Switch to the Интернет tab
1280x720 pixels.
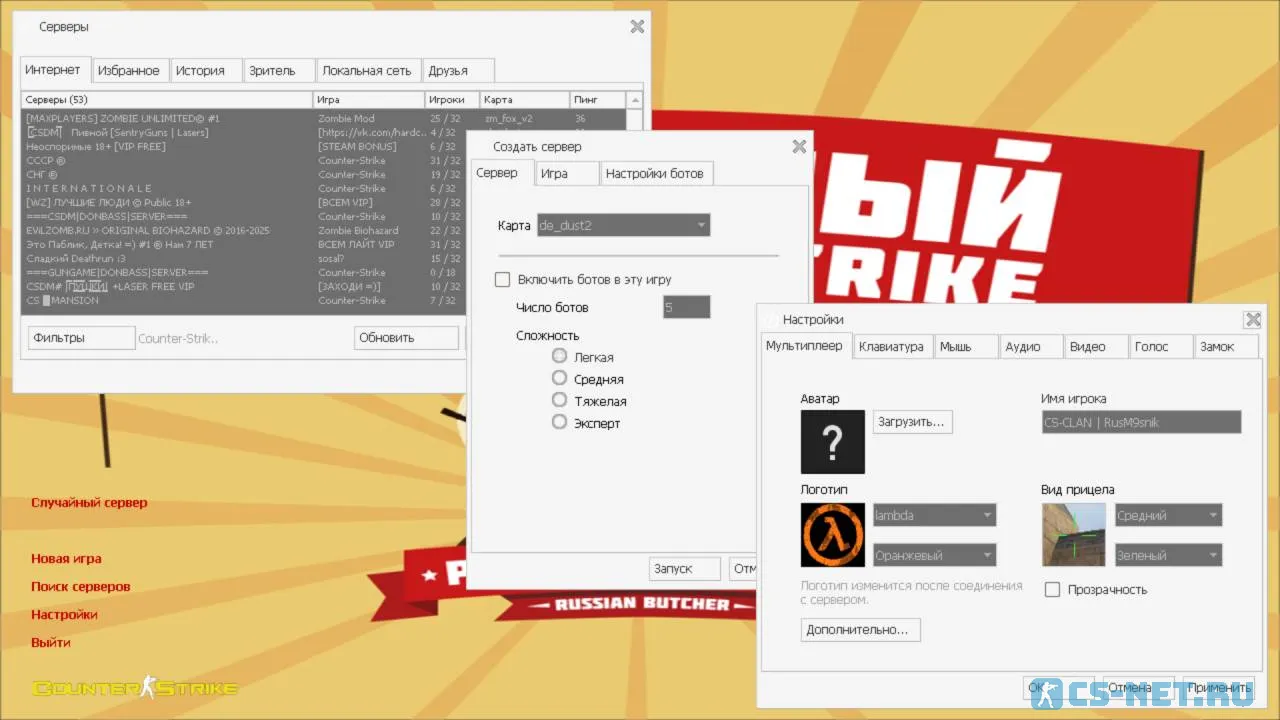point(55,70)
